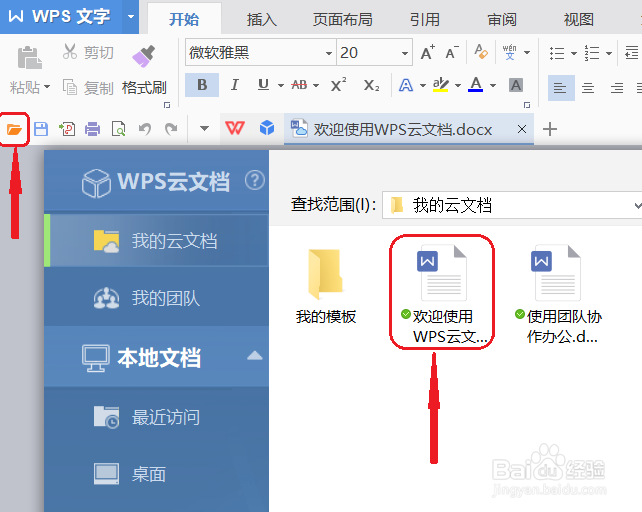
Task: Expand font color dropdown arrow
Action: (x=493, y=86)
